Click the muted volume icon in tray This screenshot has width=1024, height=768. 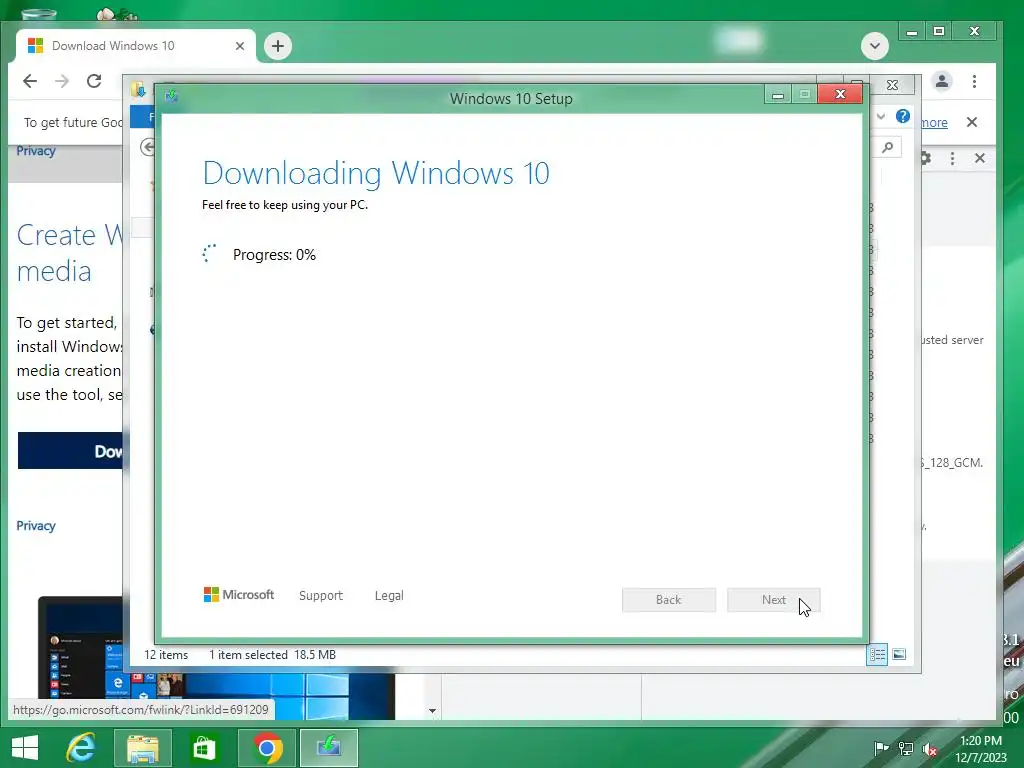(930, 749)
